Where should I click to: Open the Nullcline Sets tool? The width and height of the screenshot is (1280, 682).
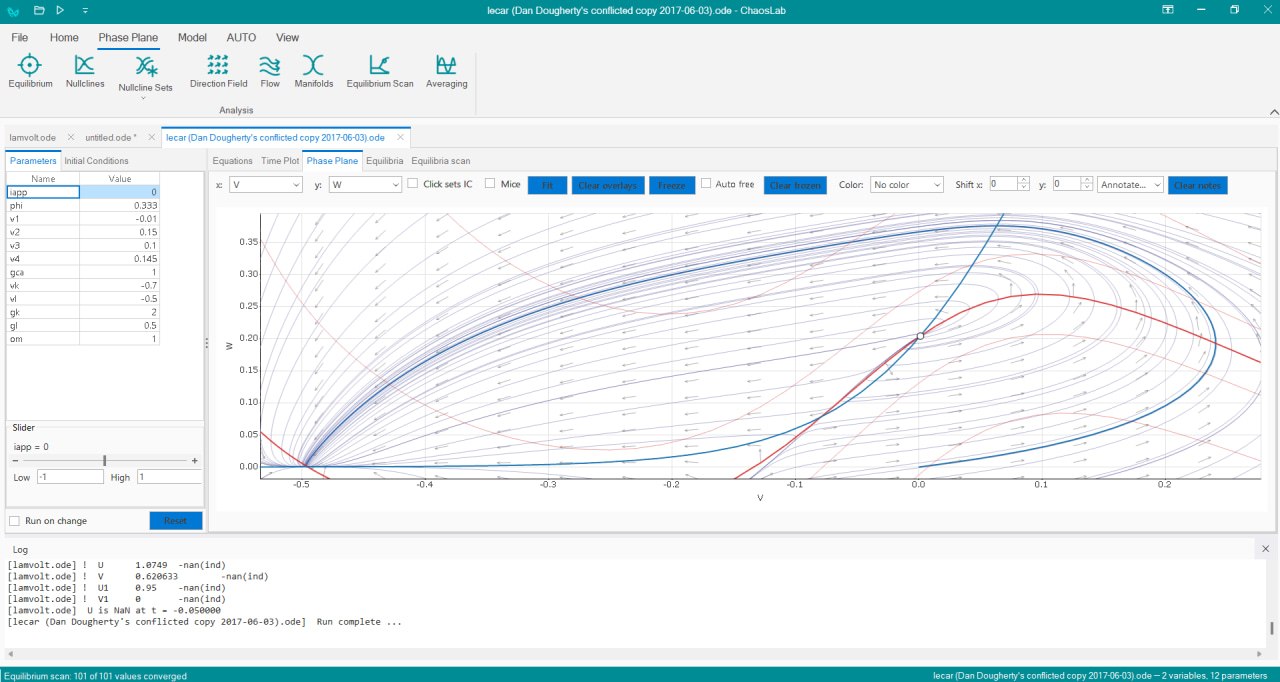point(146,72)
